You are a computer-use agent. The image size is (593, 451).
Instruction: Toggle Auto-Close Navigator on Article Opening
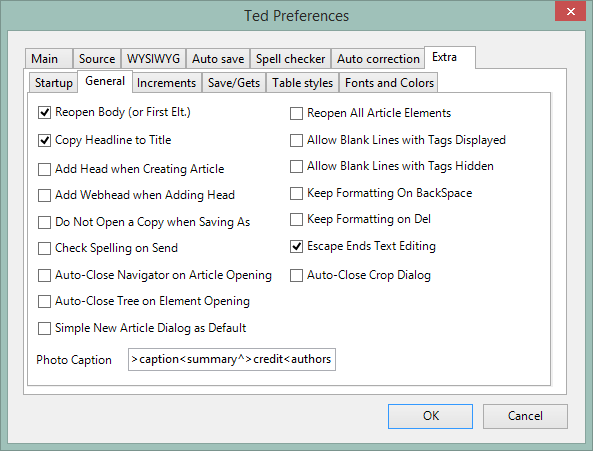click(45, 276)
